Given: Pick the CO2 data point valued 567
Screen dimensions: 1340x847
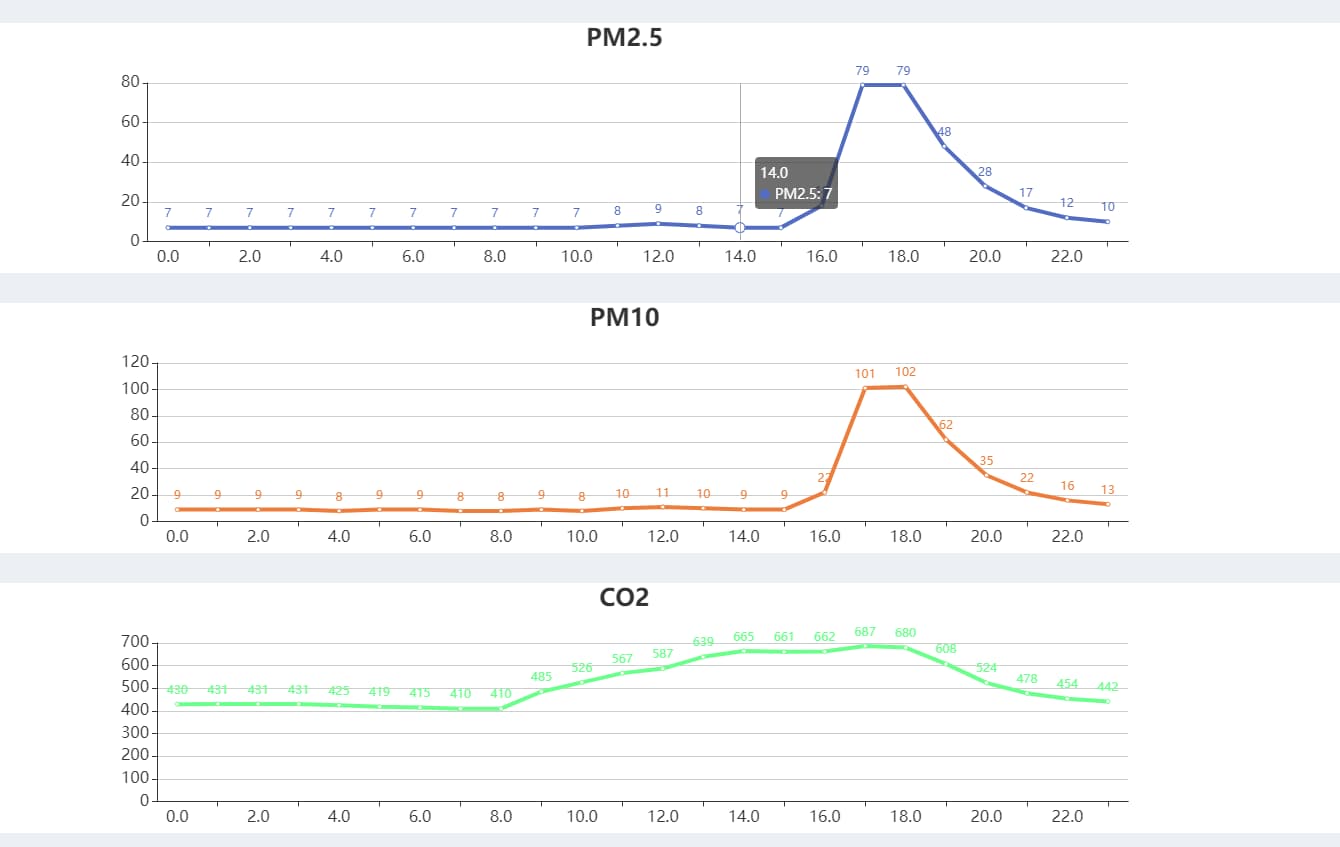Looking at the screenshot, I should tap(622, 673).
